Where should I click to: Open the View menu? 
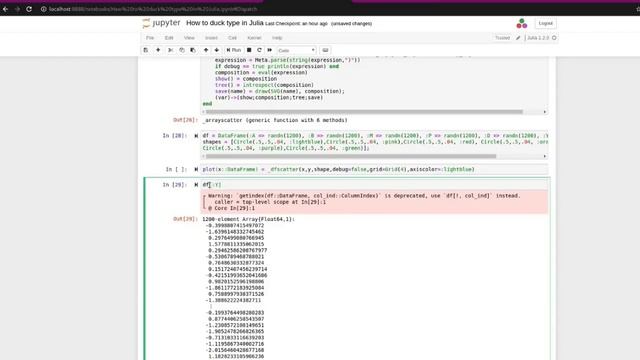pyautogui.click(x=189, y=38)
